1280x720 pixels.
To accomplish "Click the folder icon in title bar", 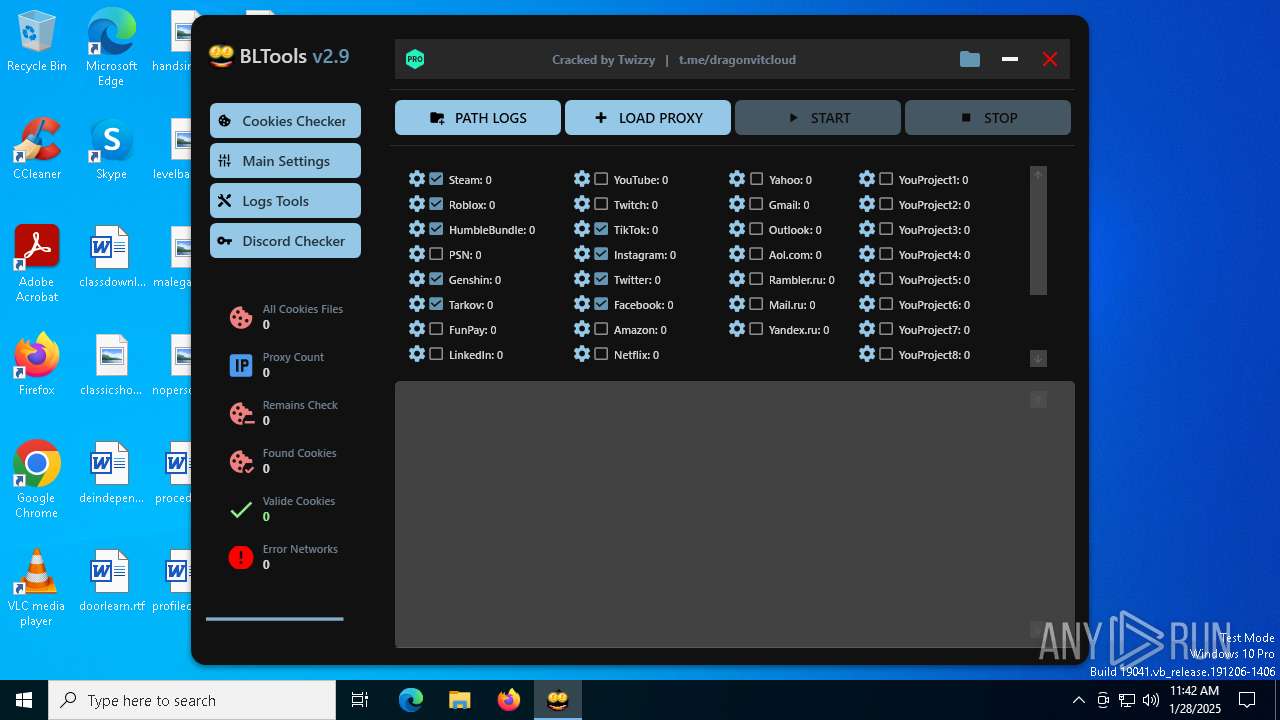I will (970, 59).
